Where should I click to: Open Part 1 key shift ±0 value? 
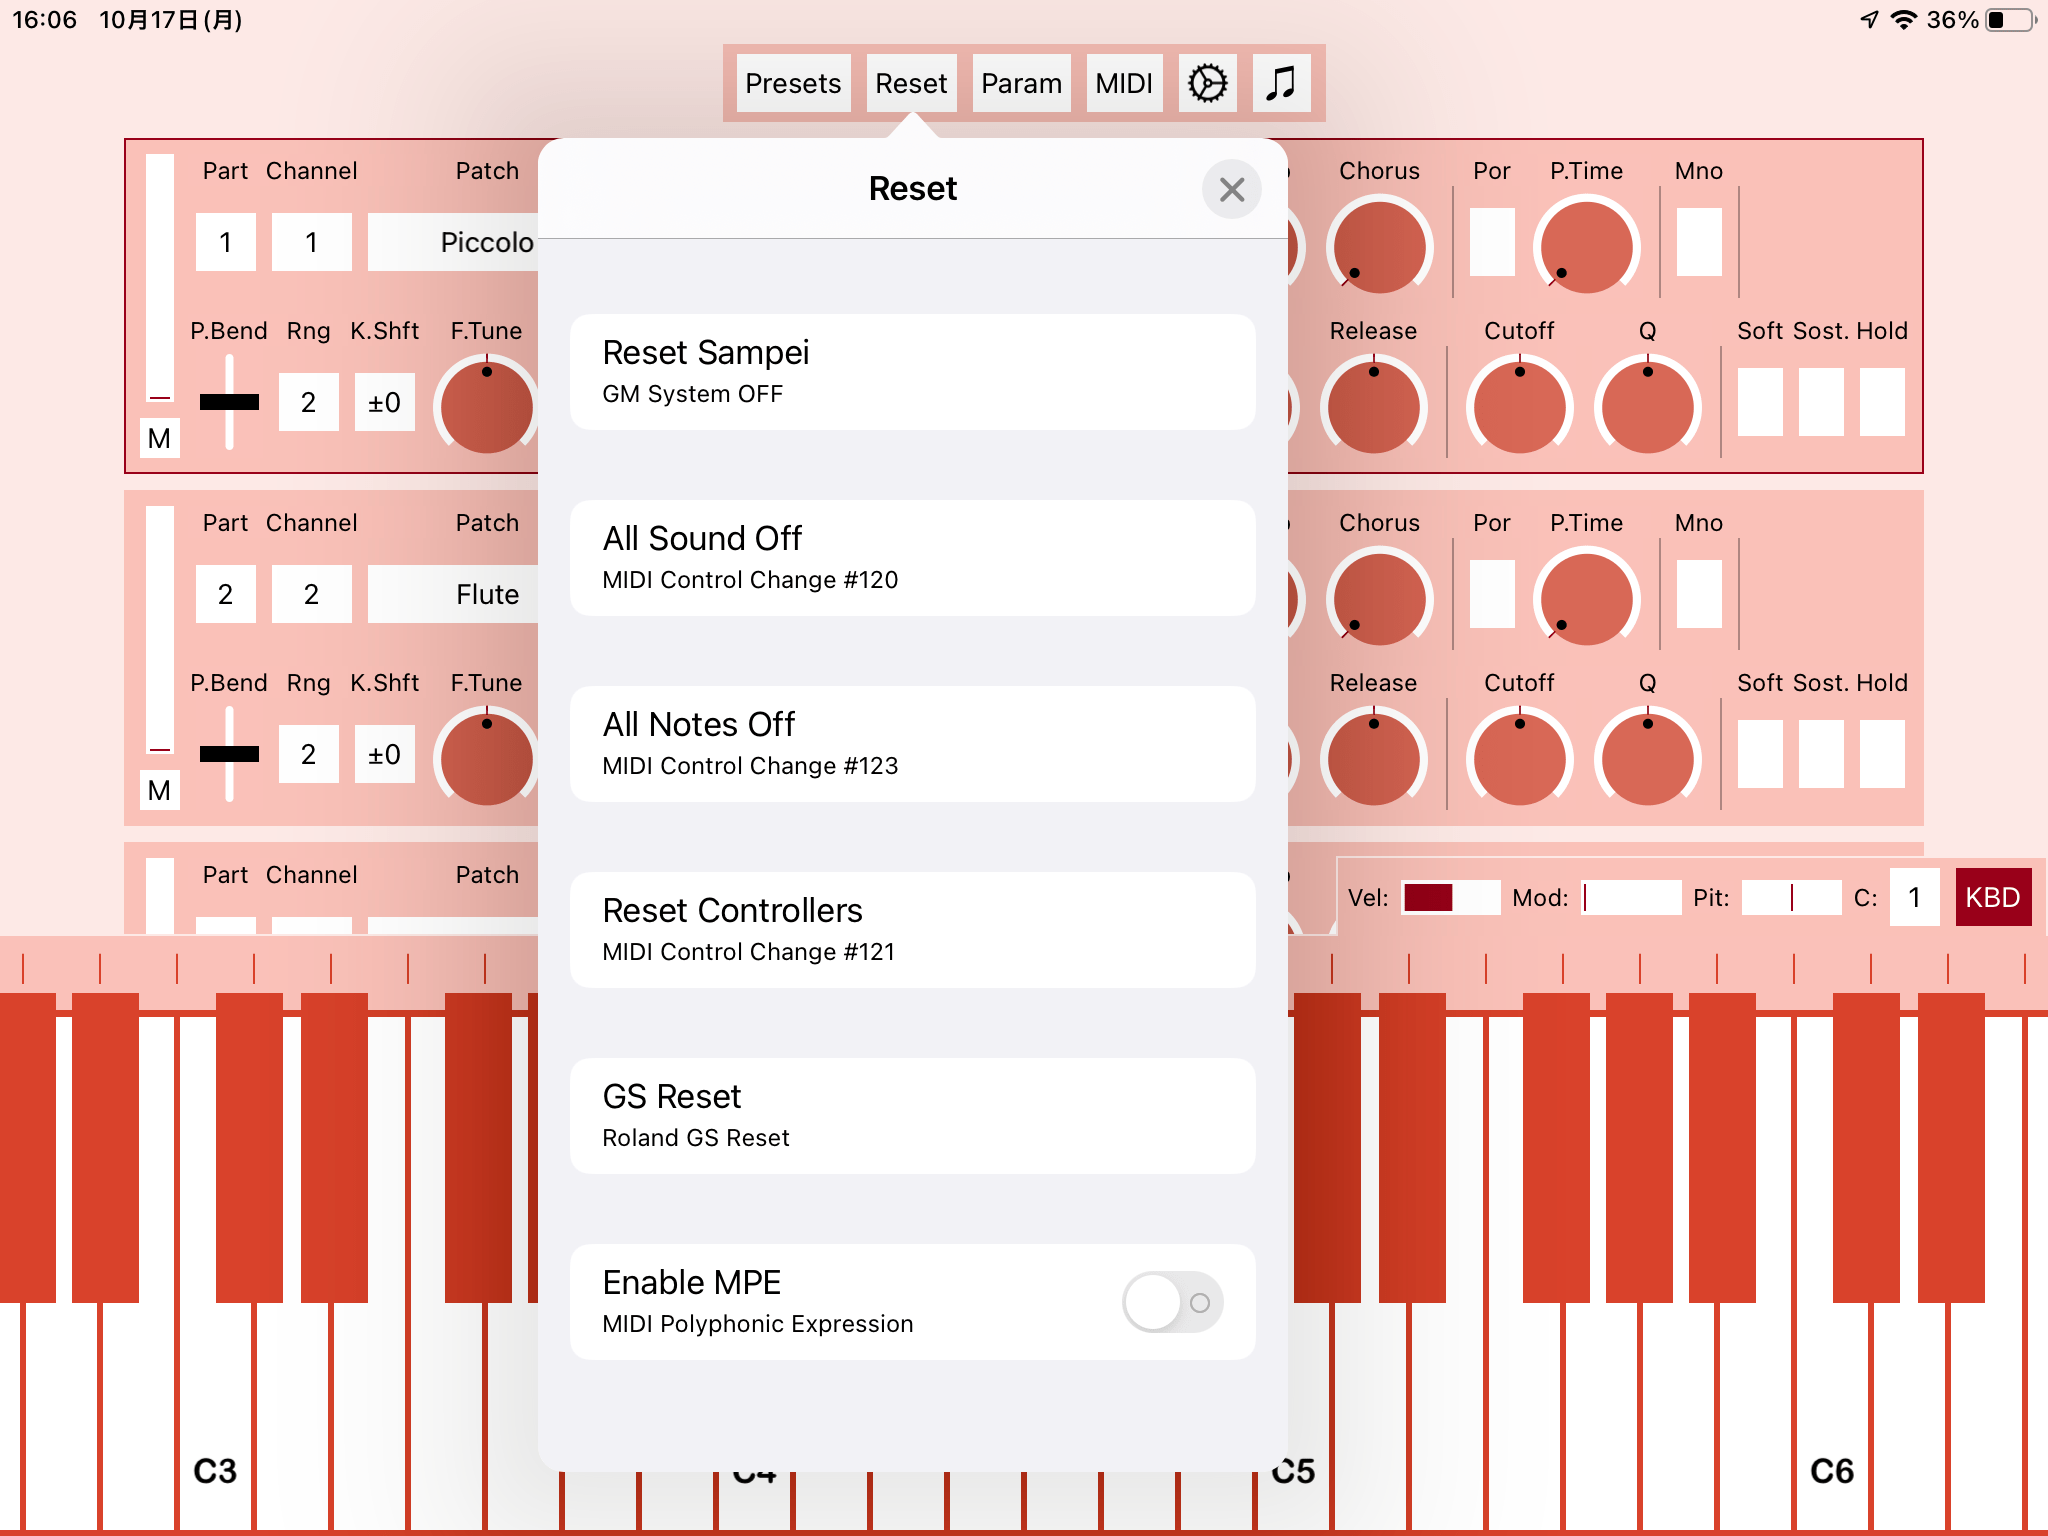tap(384, 402)
